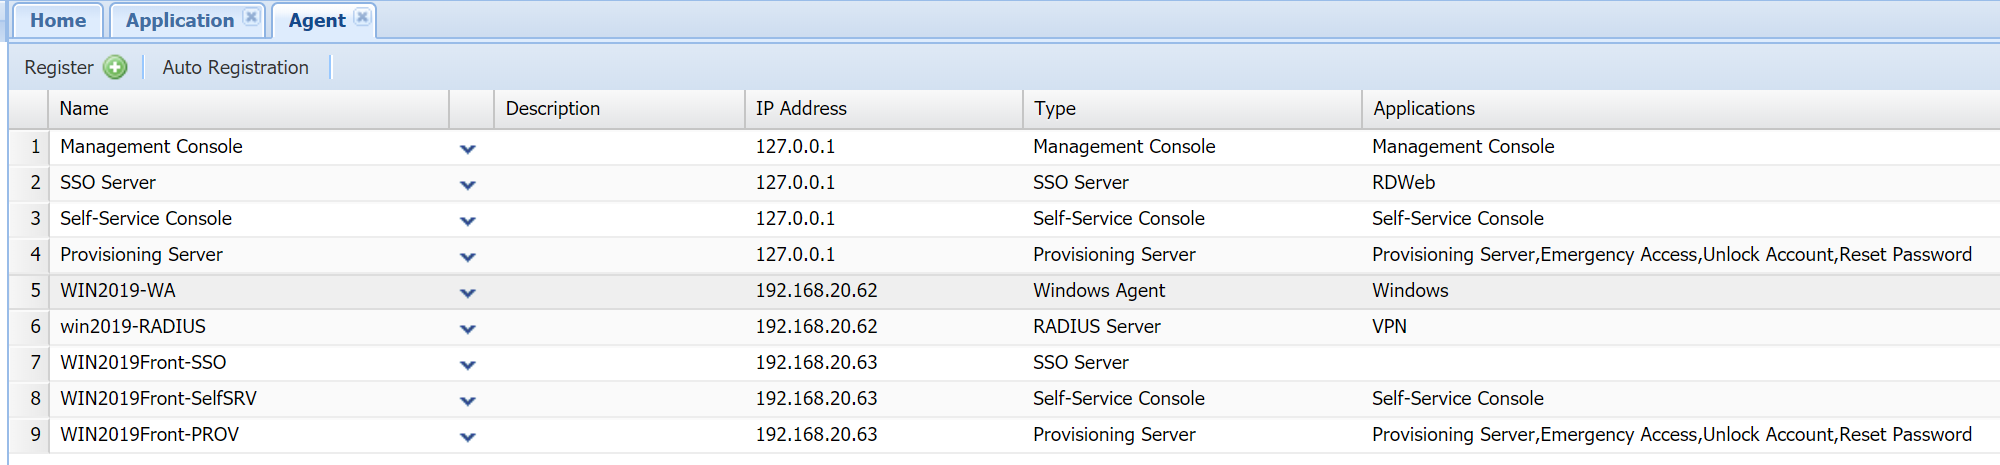This screenshot has height=465, width=2000.
Task: Click the dropdown chevron beside WIN2019Front-SSO
Action: [467, 365]
